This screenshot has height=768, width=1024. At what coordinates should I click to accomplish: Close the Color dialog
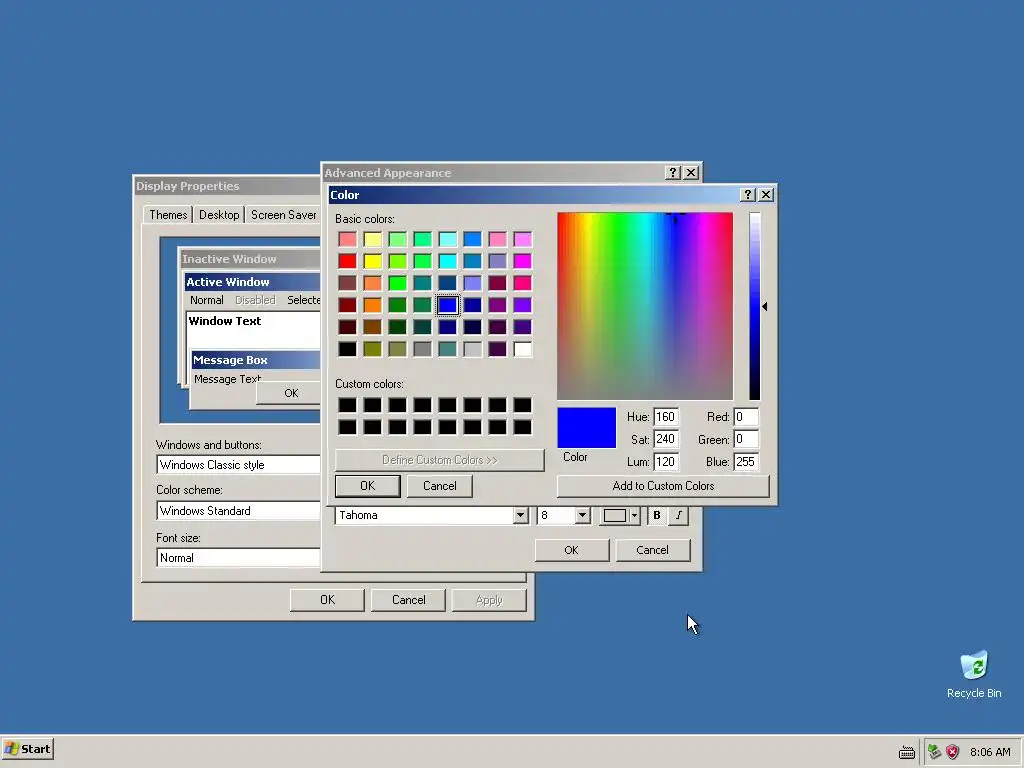pos(766,195)
